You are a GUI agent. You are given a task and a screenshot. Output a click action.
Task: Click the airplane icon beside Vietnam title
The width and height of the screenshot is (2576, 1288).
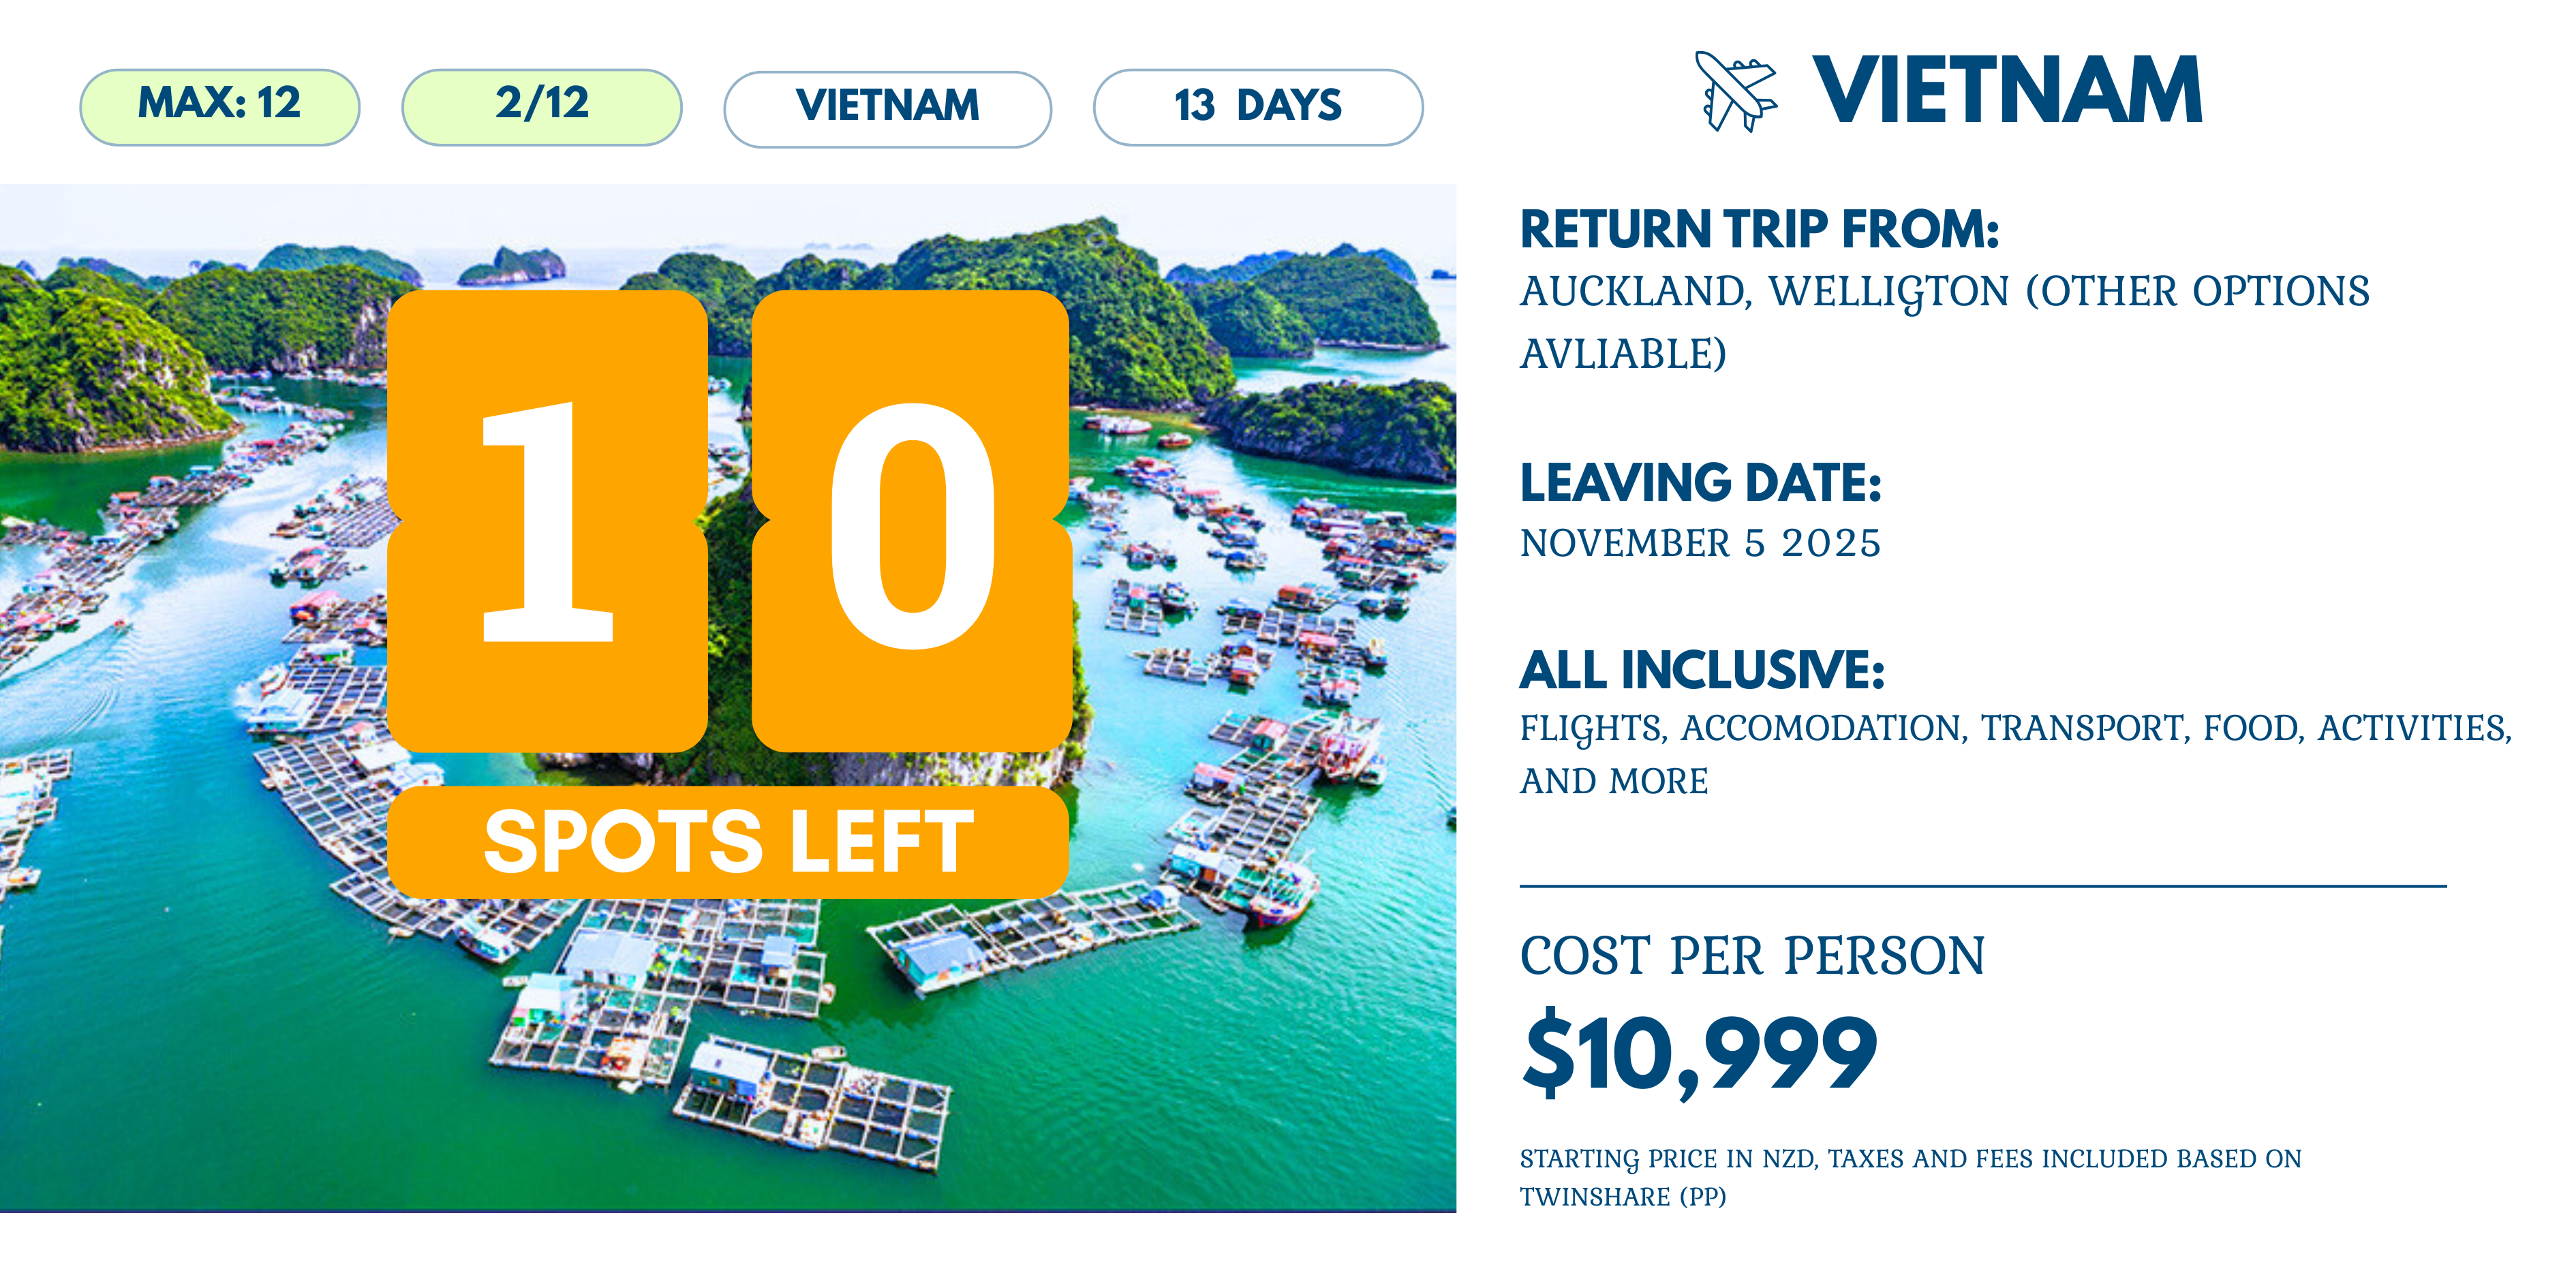(x=1735, y=91)
